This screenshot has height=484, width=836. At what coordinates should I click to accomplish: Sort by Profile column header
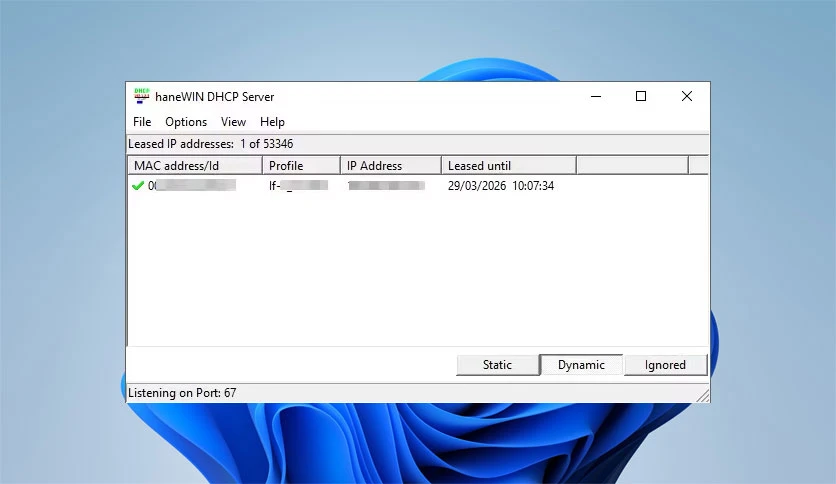(x=301, y=166)
